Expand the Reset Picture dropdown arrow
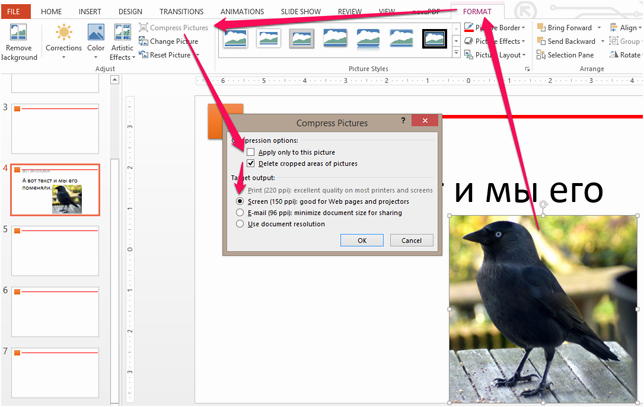Screen dimensions: 644x407 pos(197,55)
